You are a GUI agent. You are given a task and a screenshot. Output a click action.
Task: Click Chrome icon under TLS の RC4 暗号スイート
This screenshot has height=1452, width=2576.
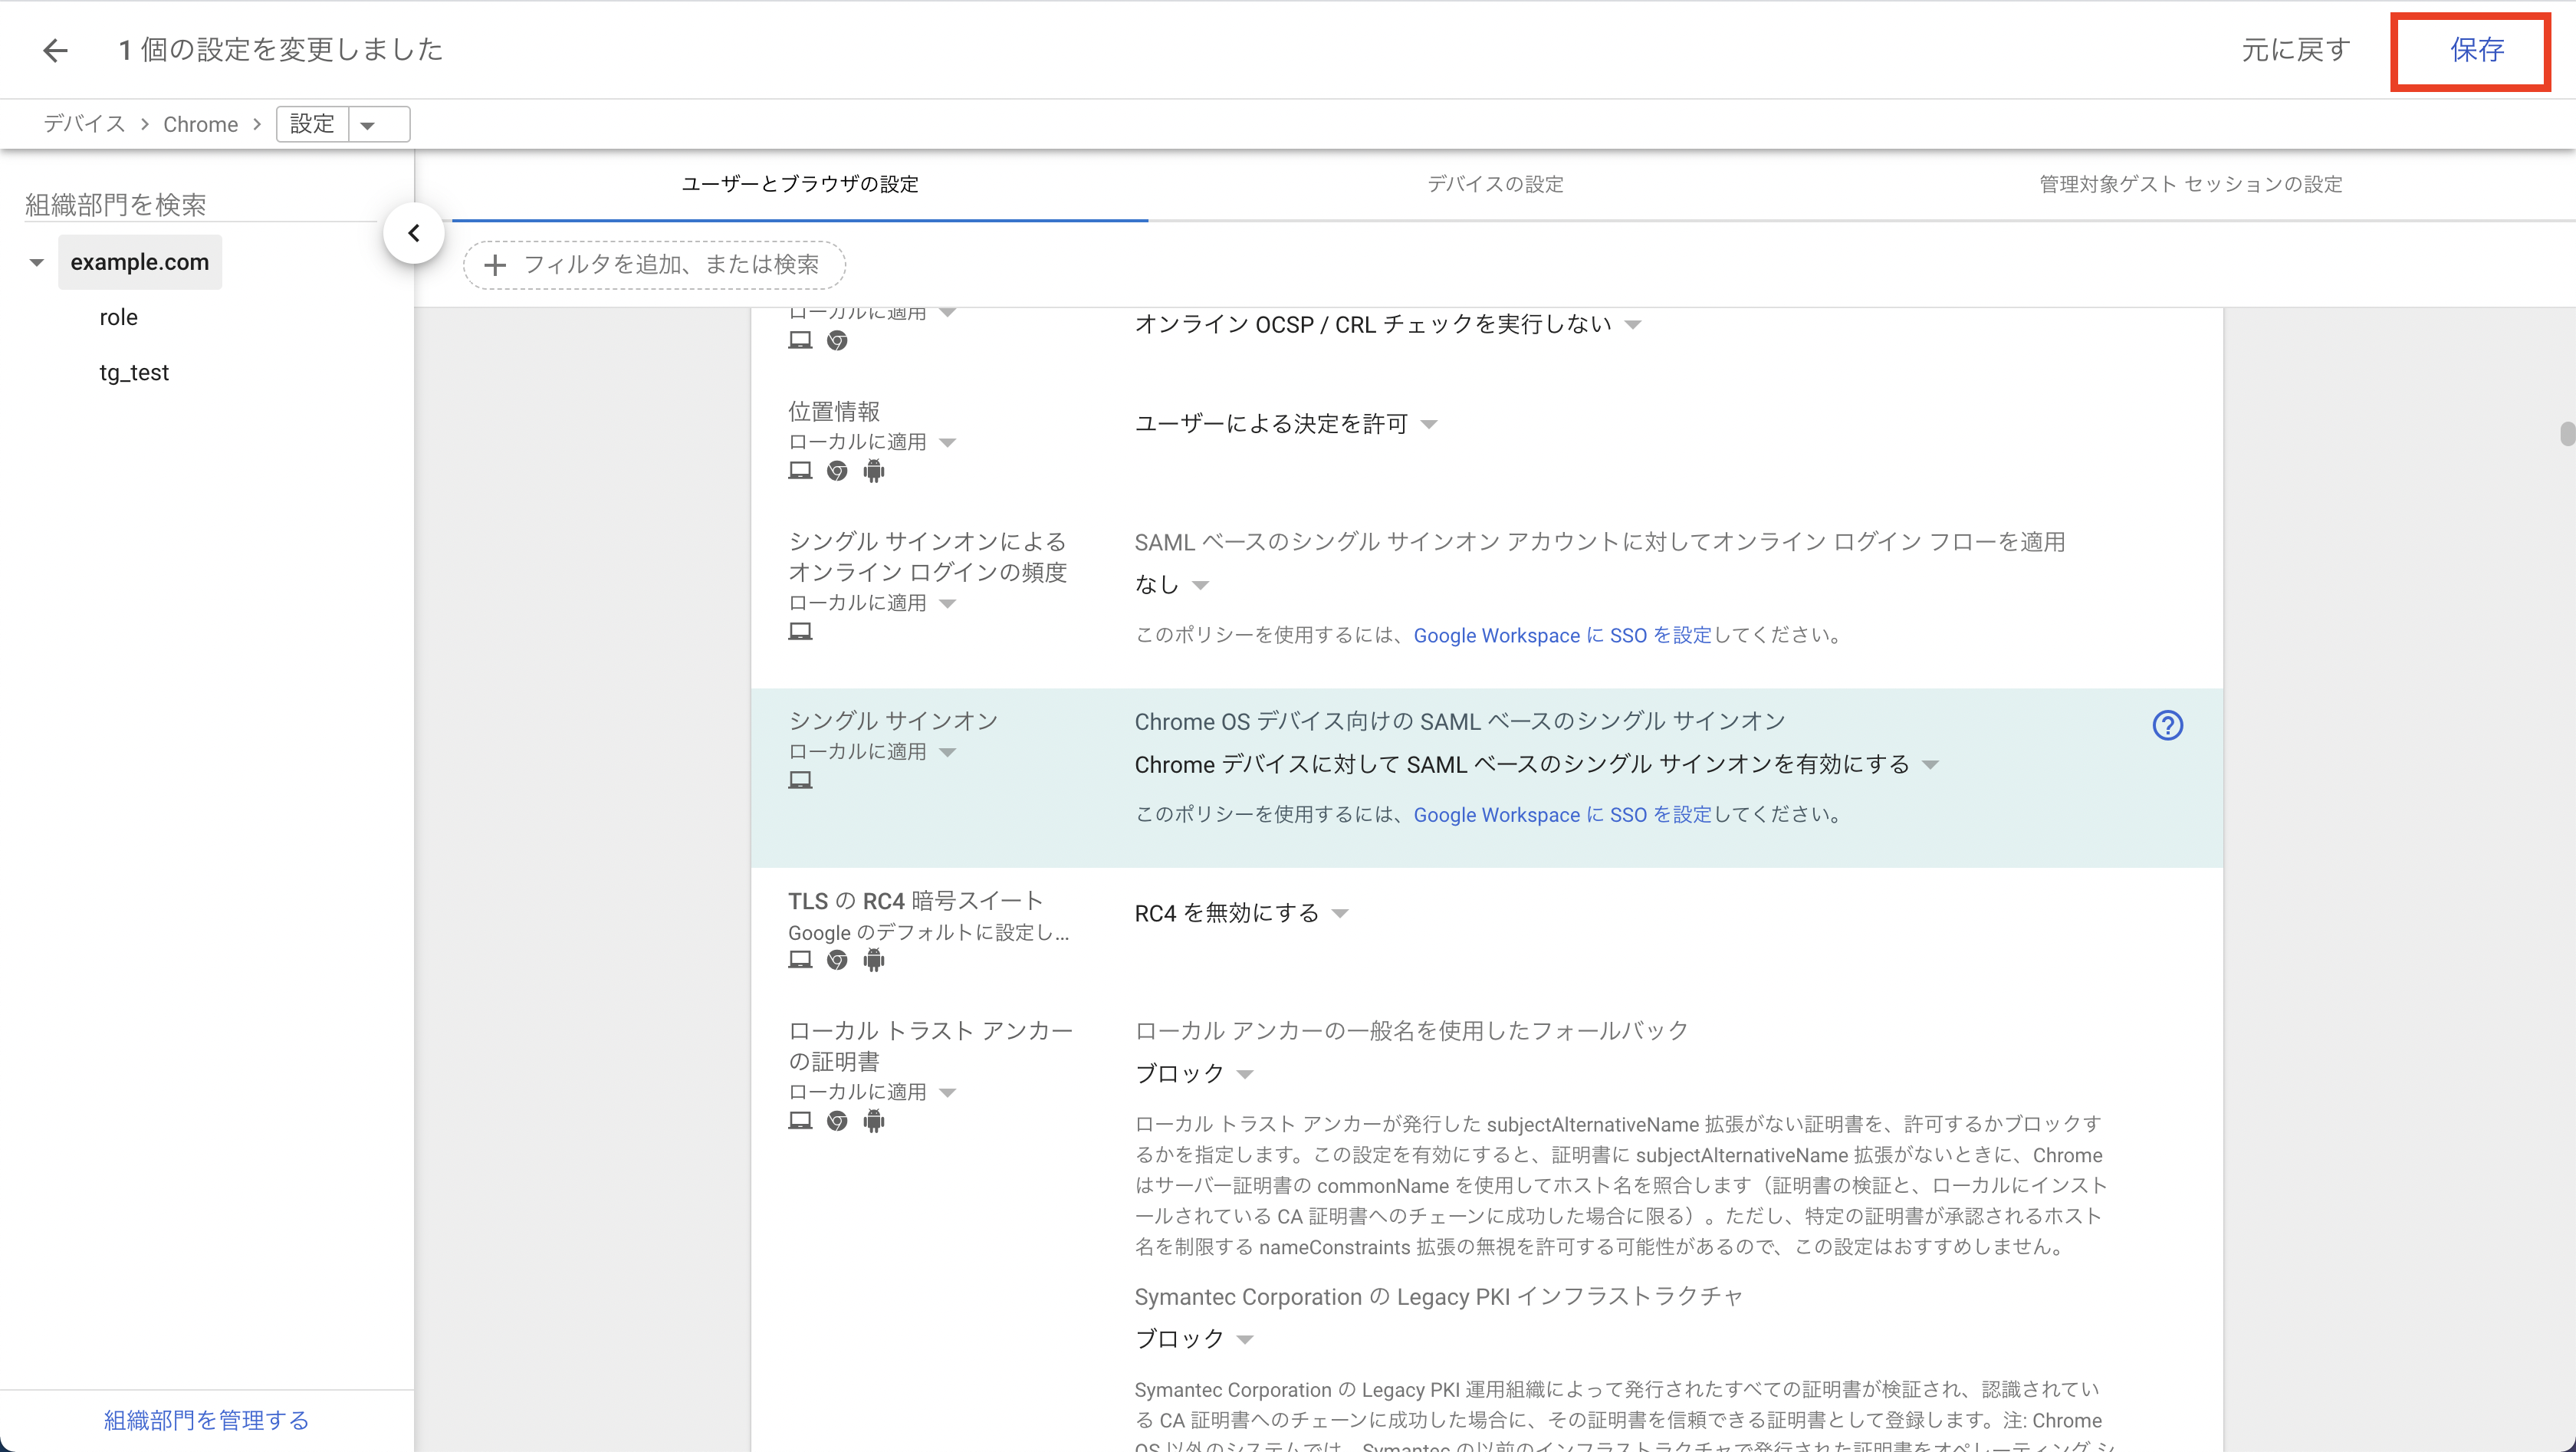(x=837, y=960)
